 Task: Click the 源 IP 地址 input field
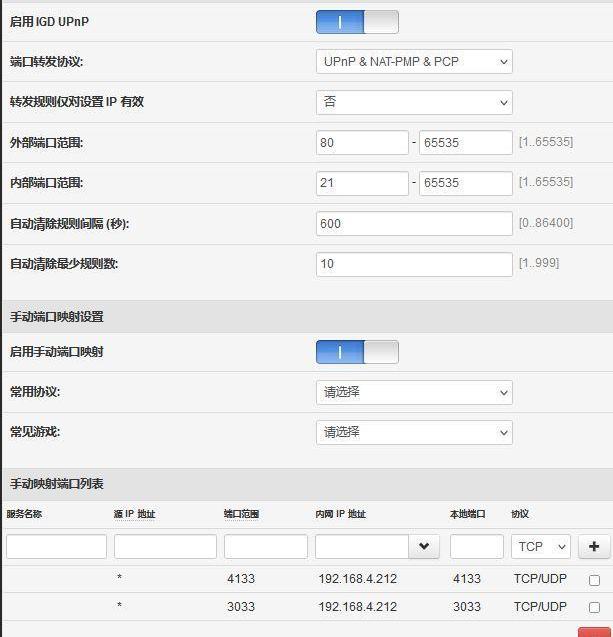click(x=165, y=546)
